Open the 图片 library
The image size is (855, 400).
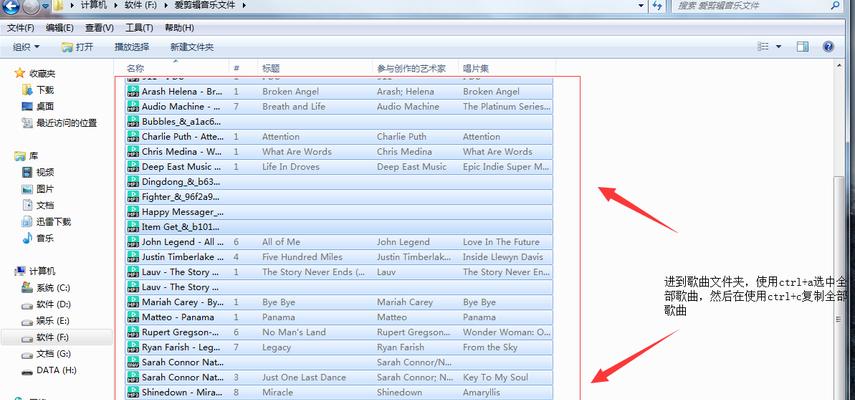click(38, 189)
